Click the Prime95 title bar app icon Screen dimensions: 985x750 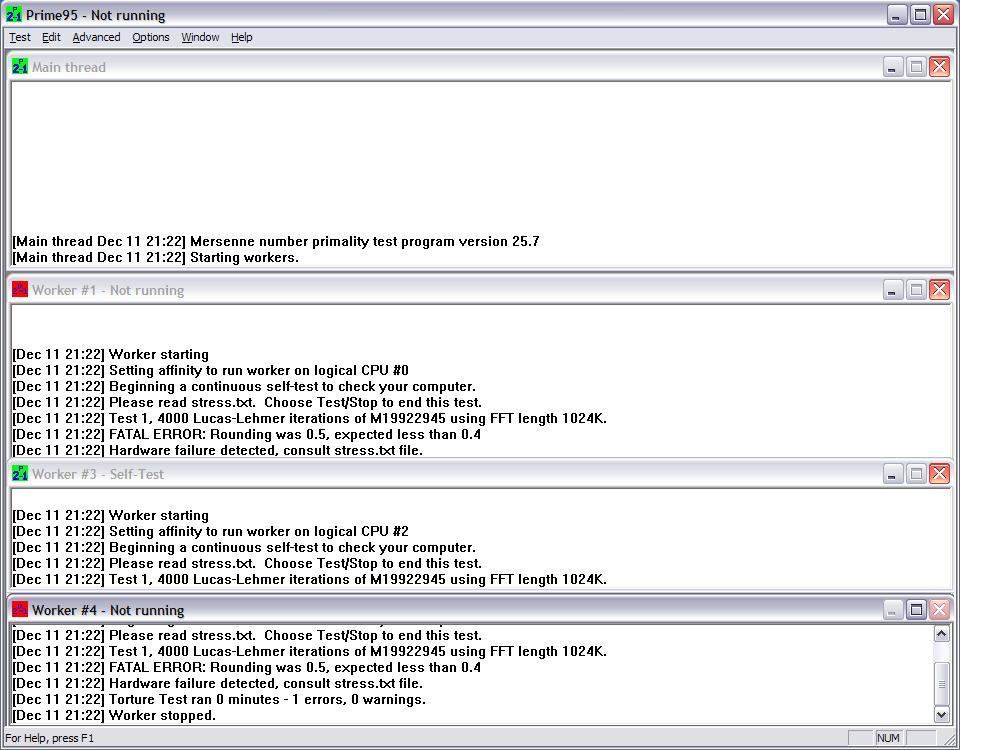click(14, 14)
